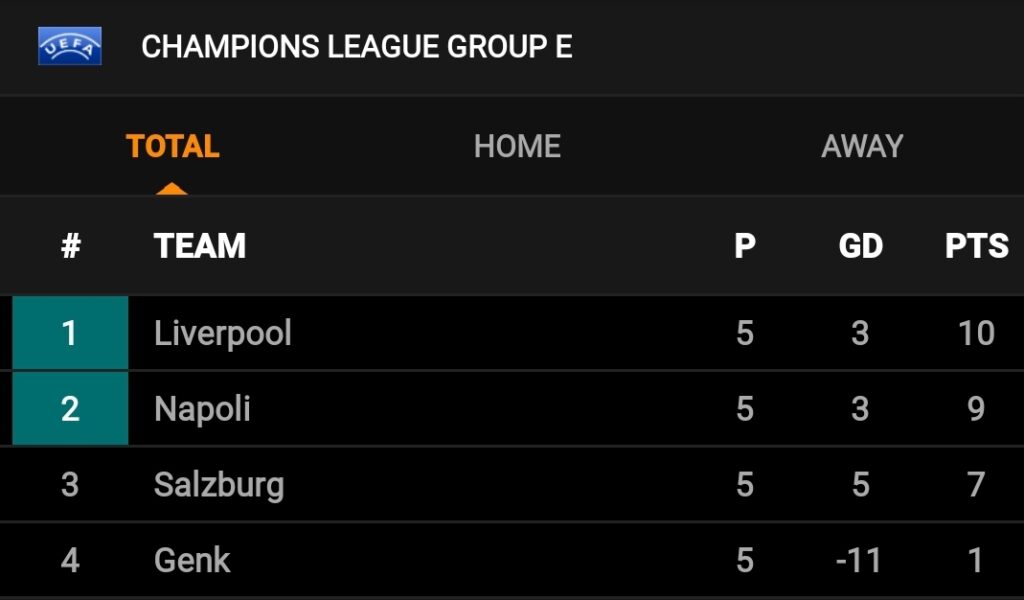The image size is (1024, 600).
Task: Open the Salzburg team row
Action: pyautogui.click(x=512, y=484)
